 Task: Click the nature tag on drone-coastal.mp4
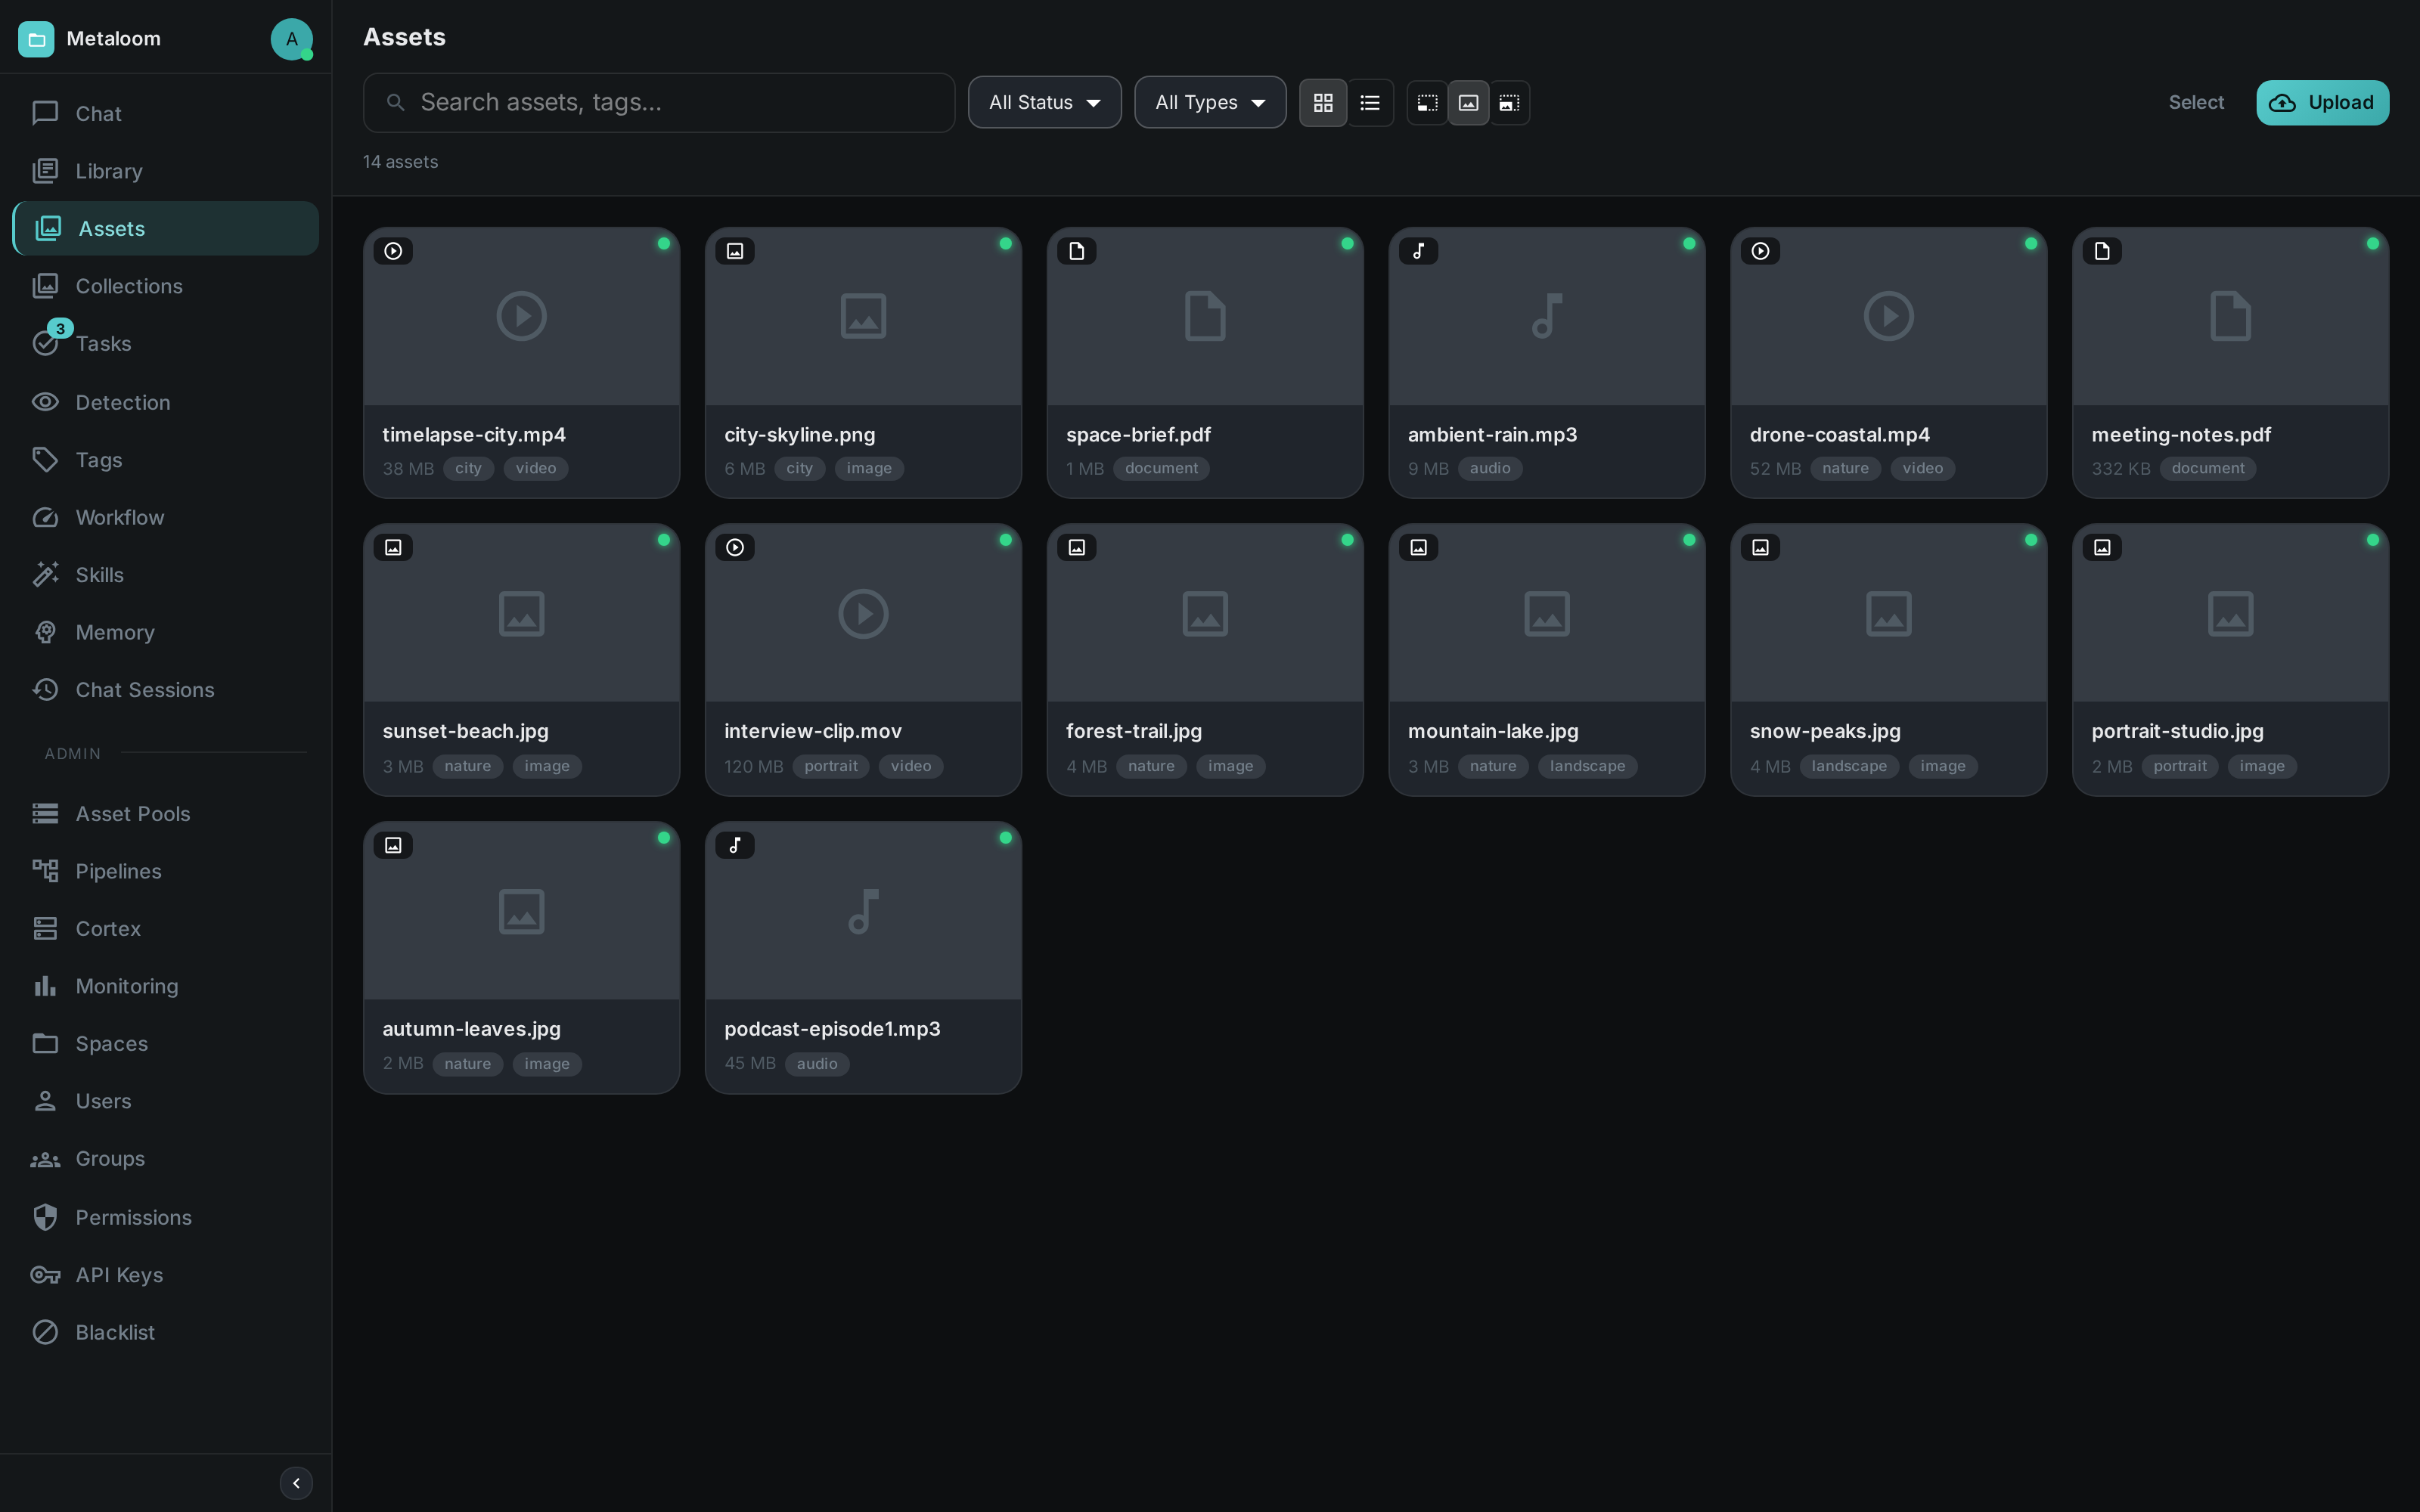[x=1845, y=468]
